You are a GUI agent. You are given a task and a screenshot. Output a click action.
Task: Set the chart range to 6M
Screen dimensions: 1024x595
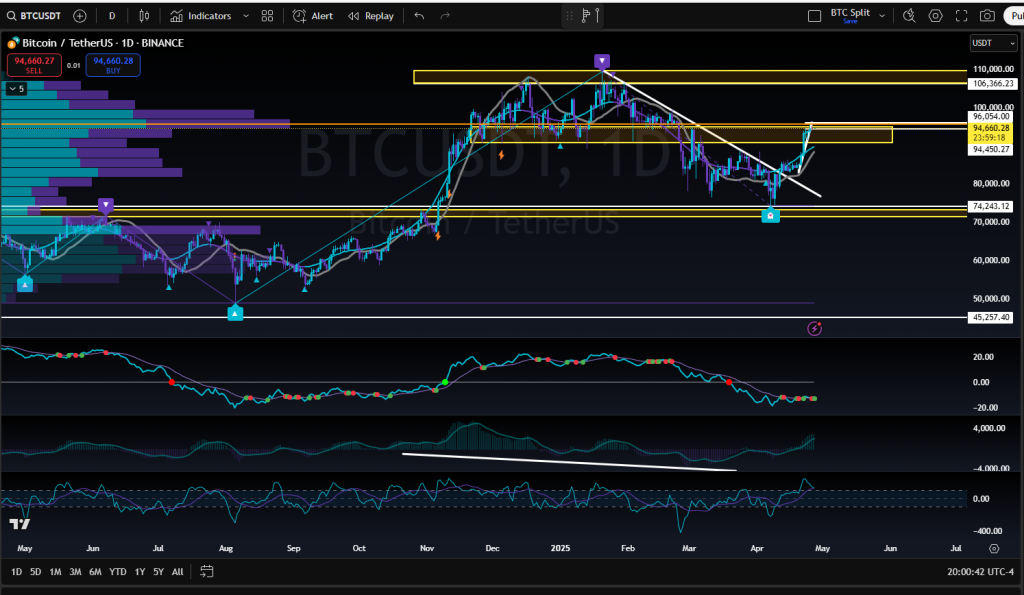tap(95, 572)
